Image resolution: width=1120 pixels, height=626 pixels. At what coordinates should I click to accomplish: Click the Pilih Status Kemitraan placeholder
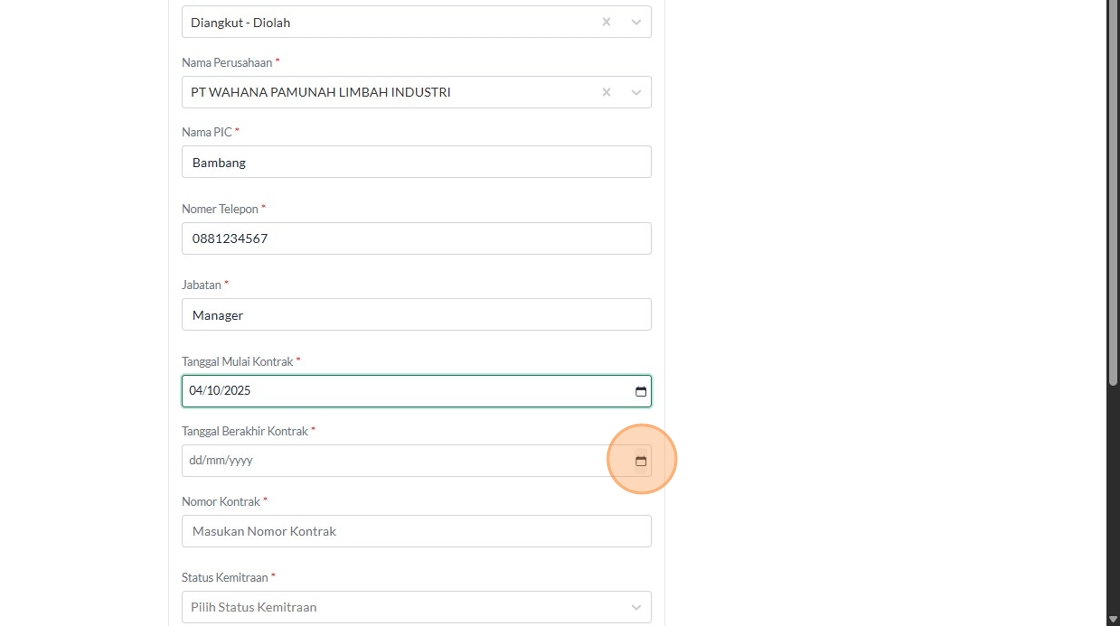(254, 607)
